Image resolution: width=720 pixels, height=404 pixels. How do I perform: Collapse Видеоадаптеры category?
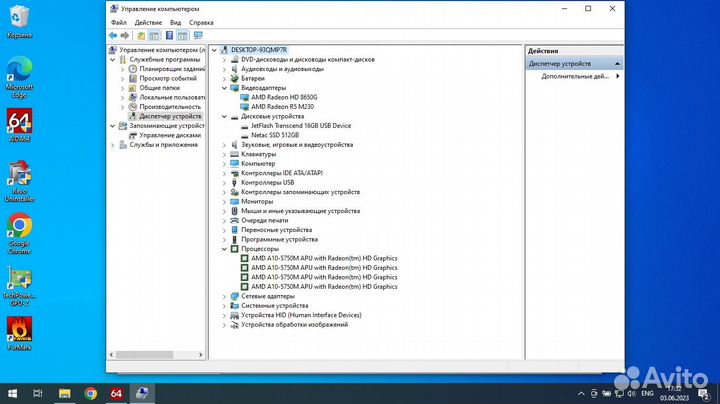click(225, 88)
